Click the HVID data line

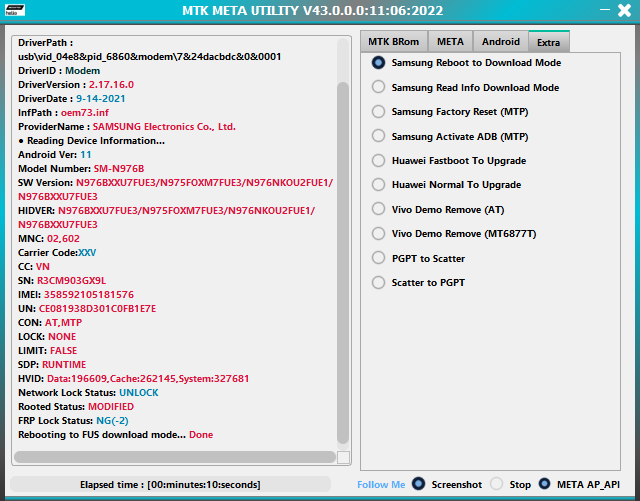pyautogui.click(x=133, y=379)
